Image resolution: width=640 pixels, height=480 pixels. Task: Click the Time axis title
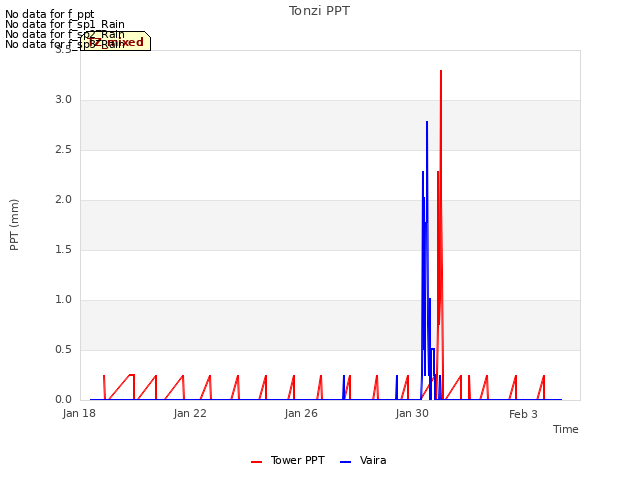(566, 429)
